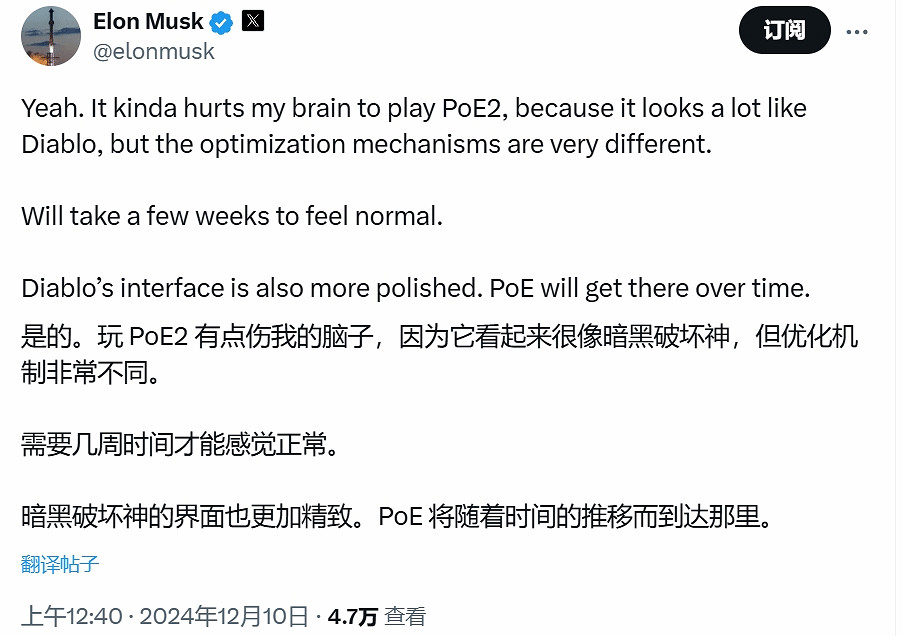Click the blue verified checkmark badge
Viewport: 903px width, 636px height.
[219, 20]
